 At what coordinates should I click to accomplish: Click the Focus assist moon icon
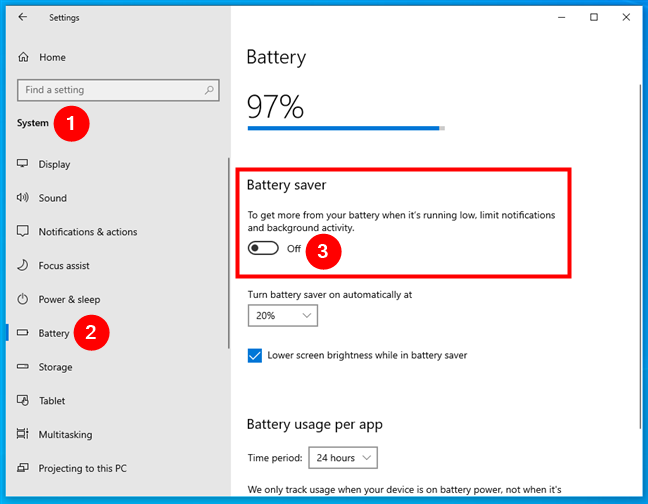coord(22,265)
